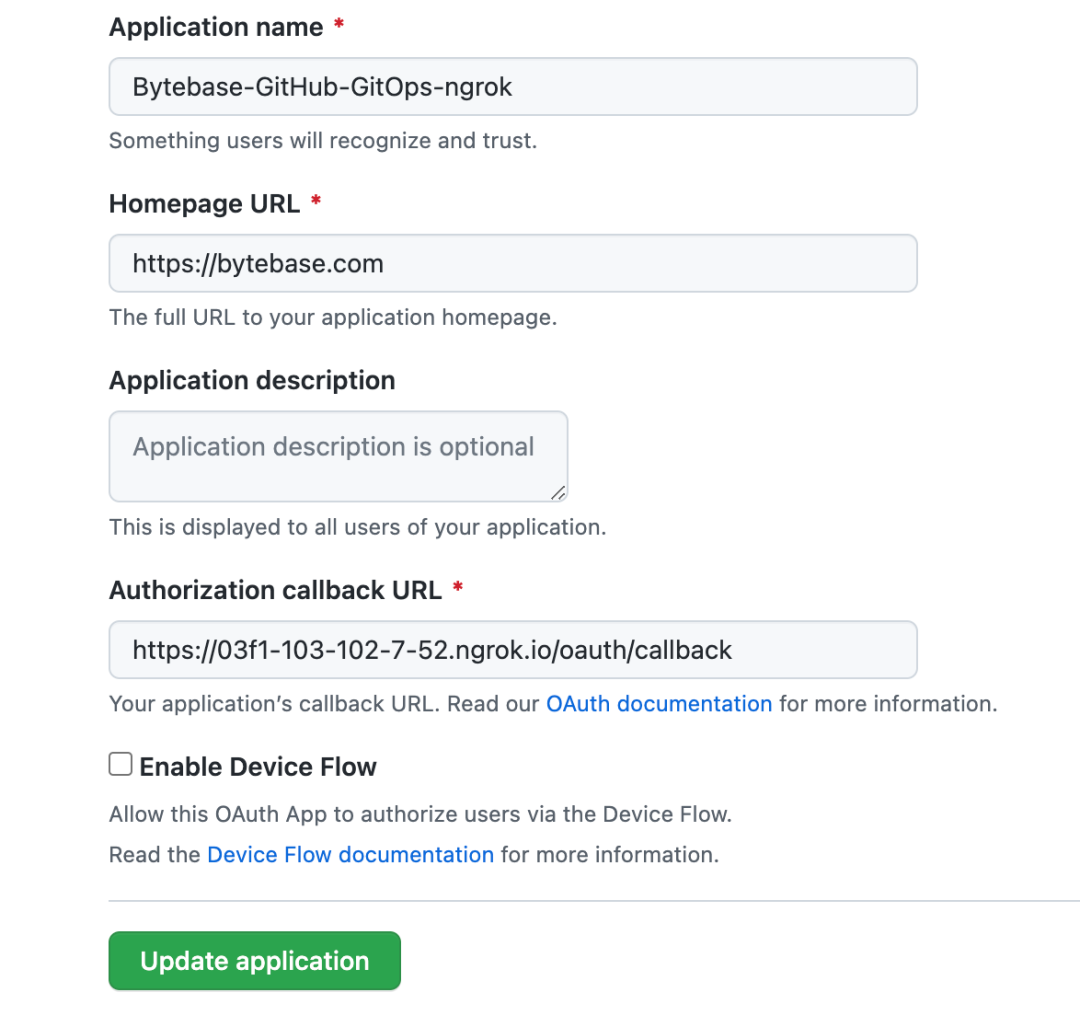Click the "Application description" heading label
This screenshot has height=1027, width=1080.
point(252,381)
